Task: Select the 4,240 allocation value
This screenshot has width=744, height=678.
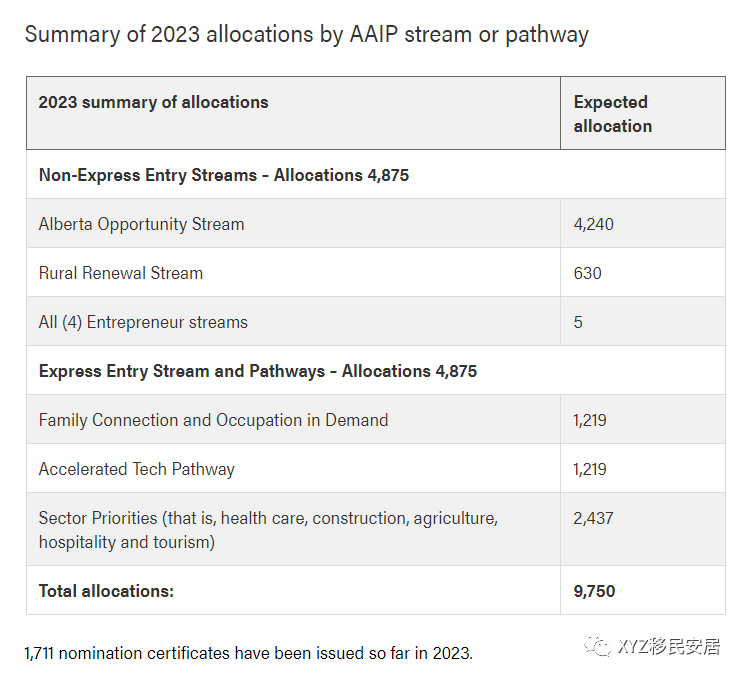Action: point(594,224)
